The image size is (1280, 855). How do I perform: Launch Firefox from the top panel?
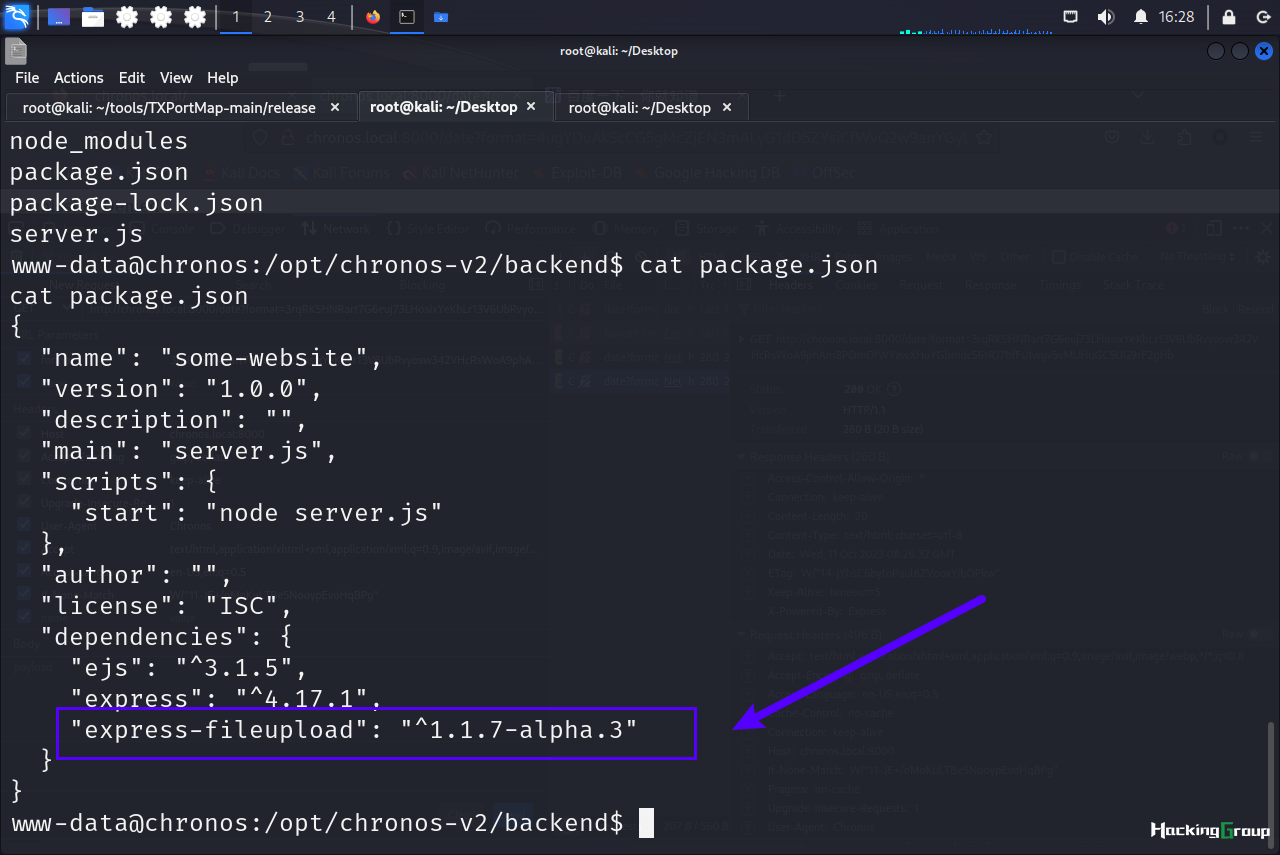[374, 17]
